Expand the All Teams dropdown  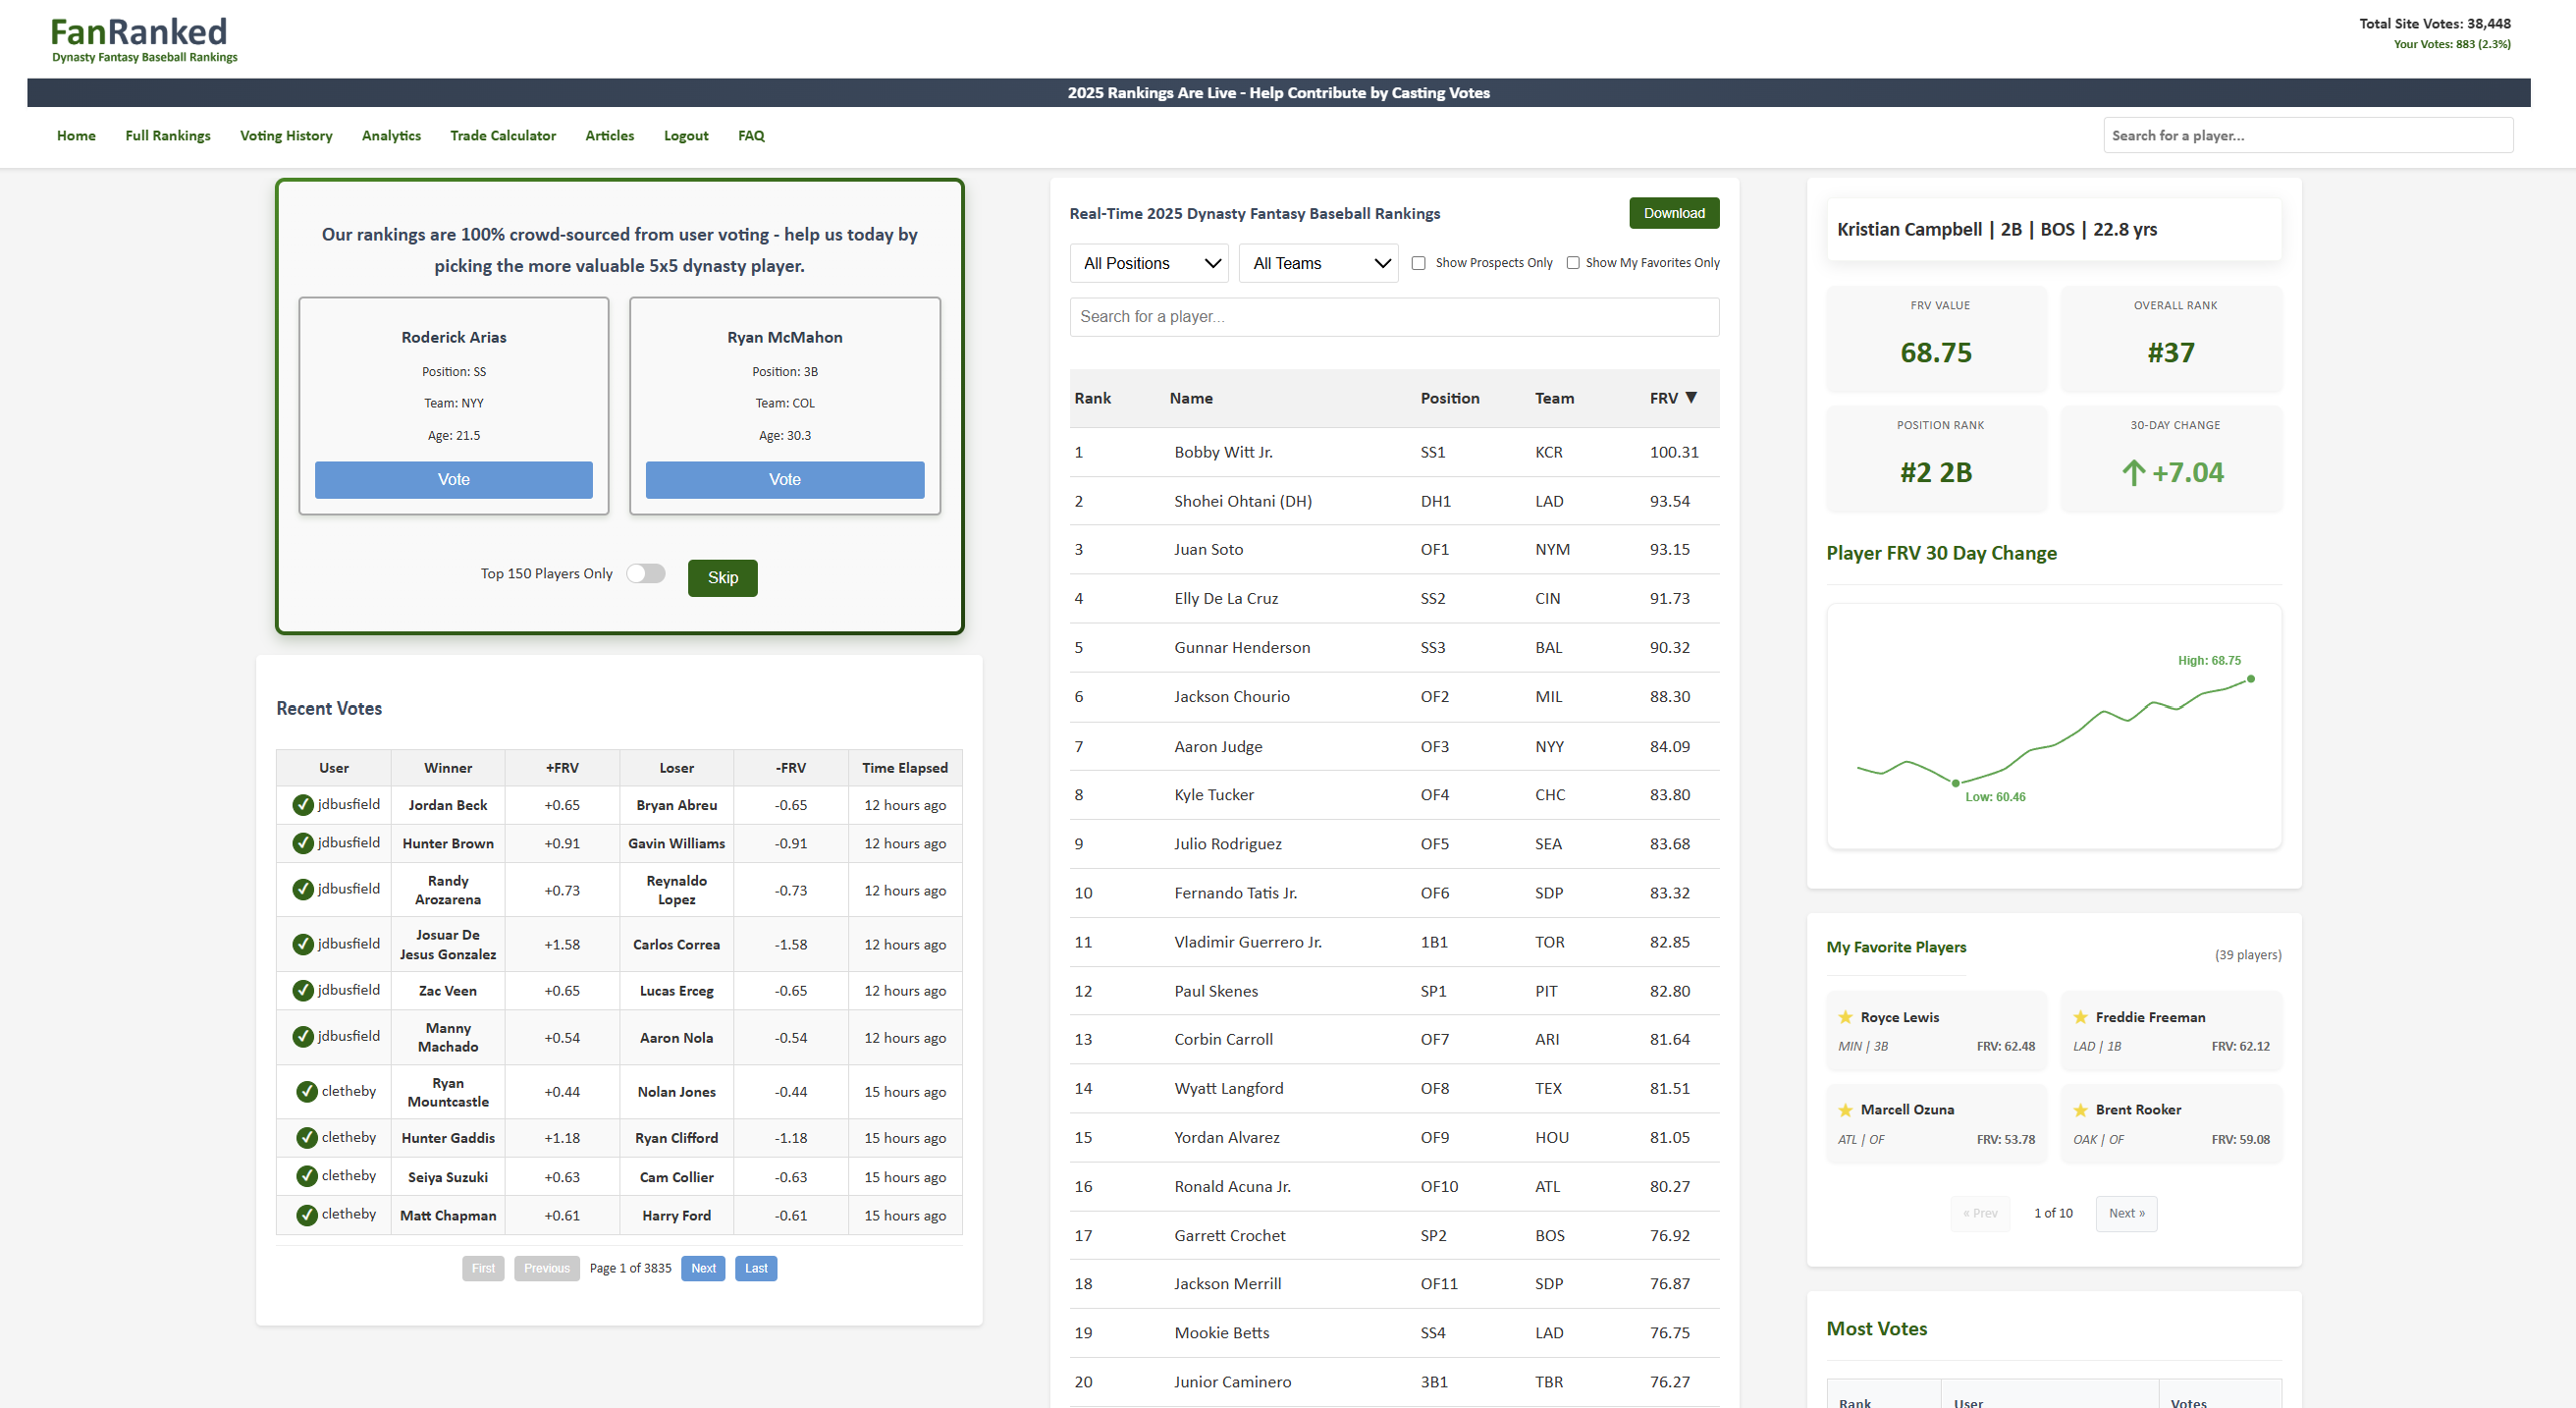click(1318, 263)
